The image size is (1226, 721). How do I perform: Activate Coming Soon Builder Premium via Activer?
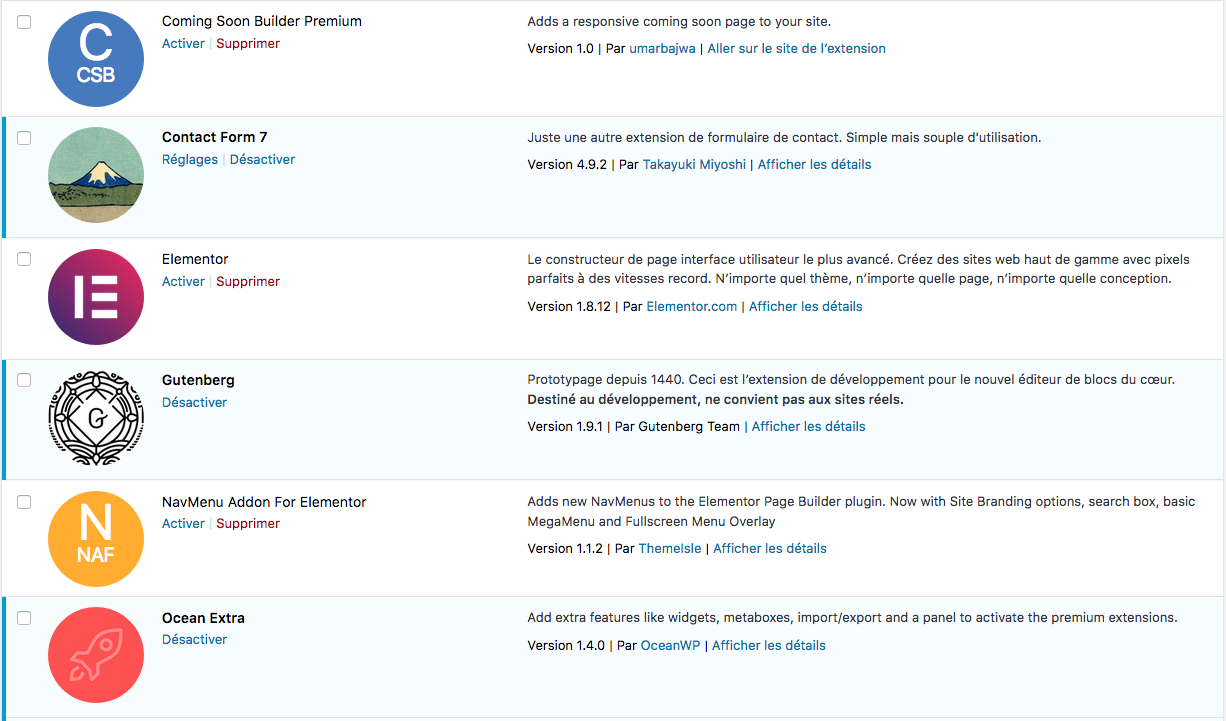[183, 43]
